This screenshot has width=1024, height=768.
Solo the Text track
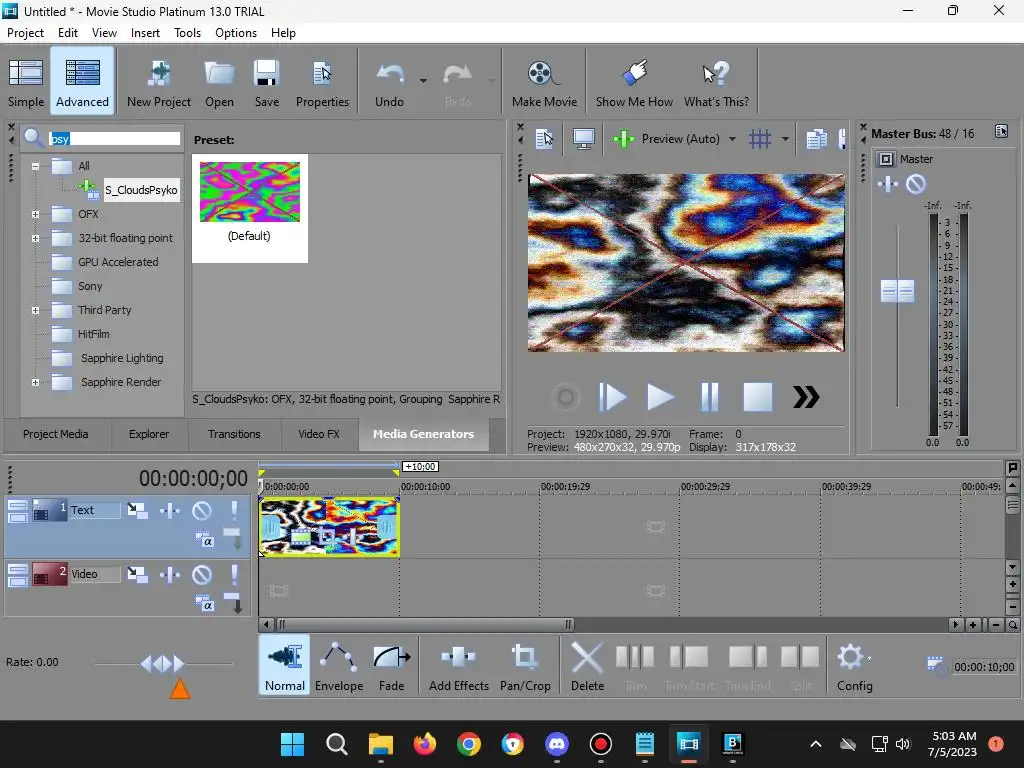(x=234, y=510)
